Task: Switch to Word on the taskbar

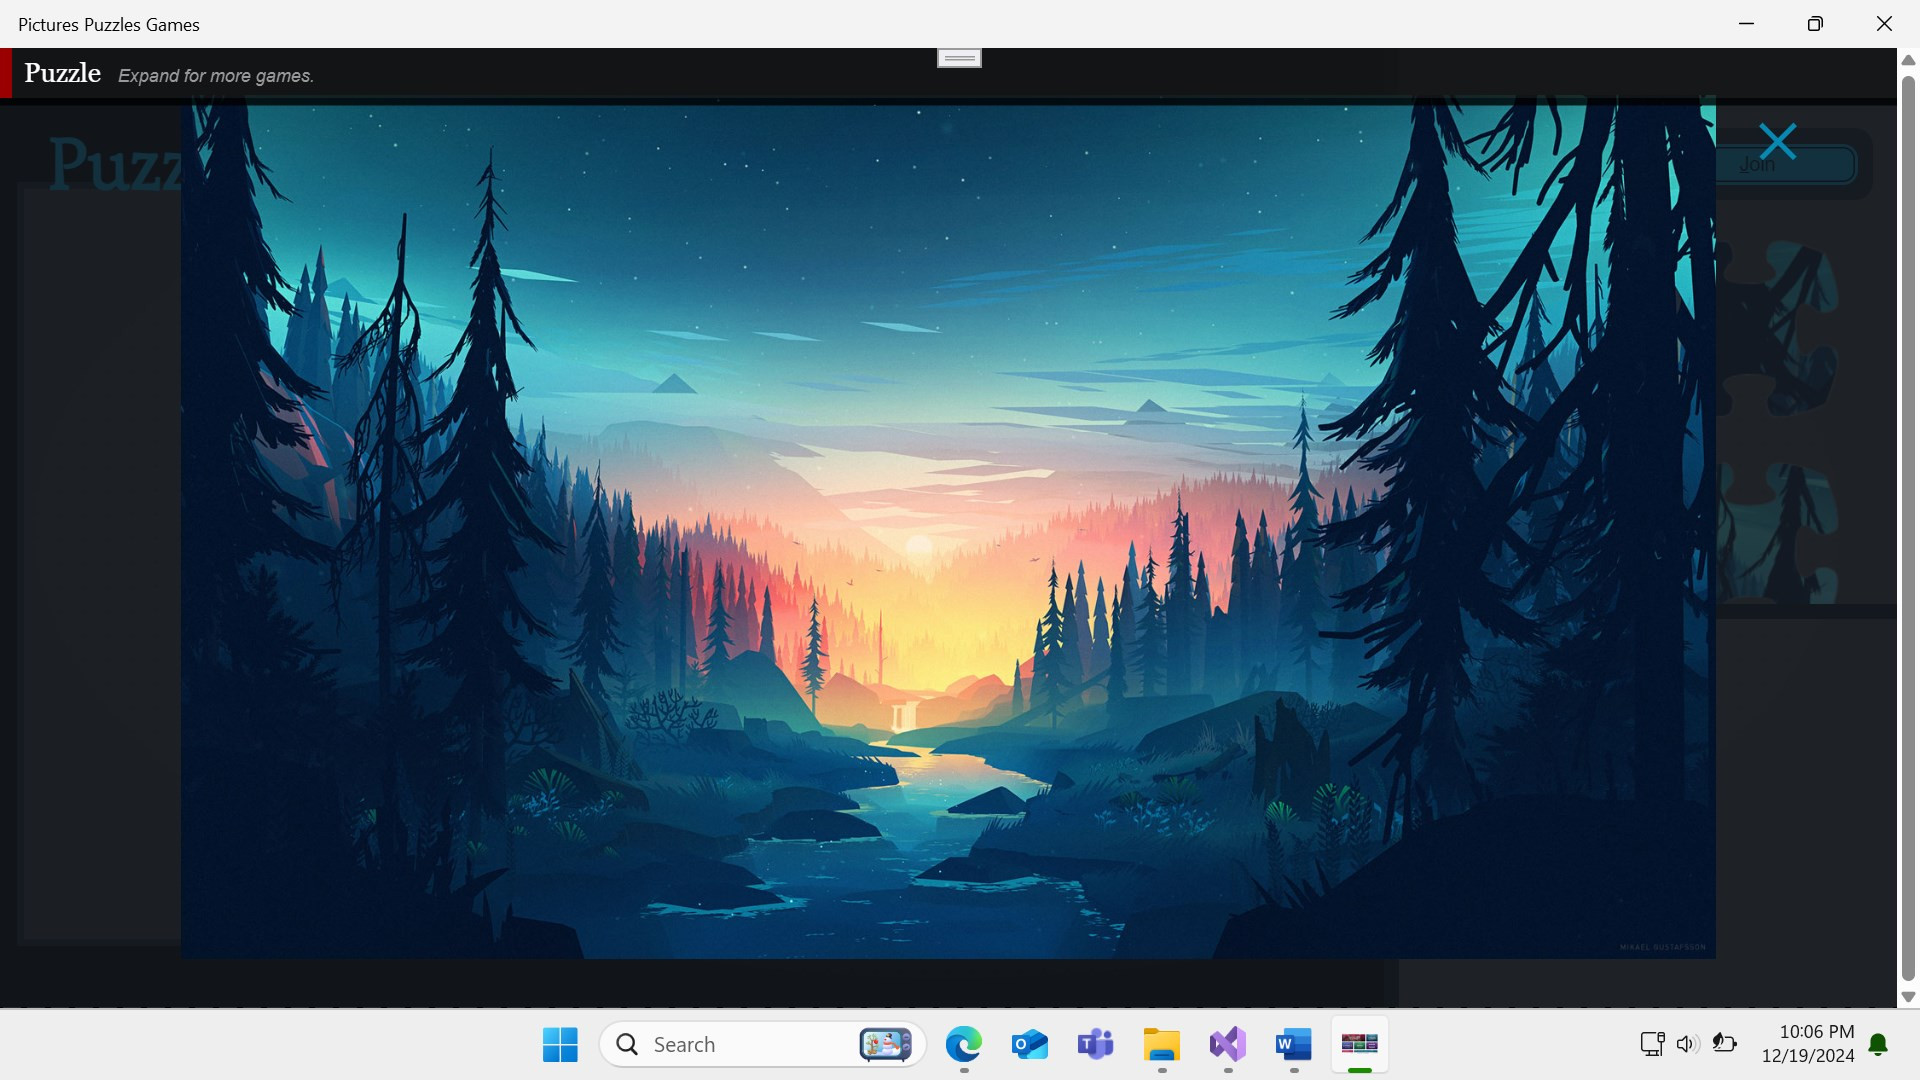Action: pos(1293,1044)
